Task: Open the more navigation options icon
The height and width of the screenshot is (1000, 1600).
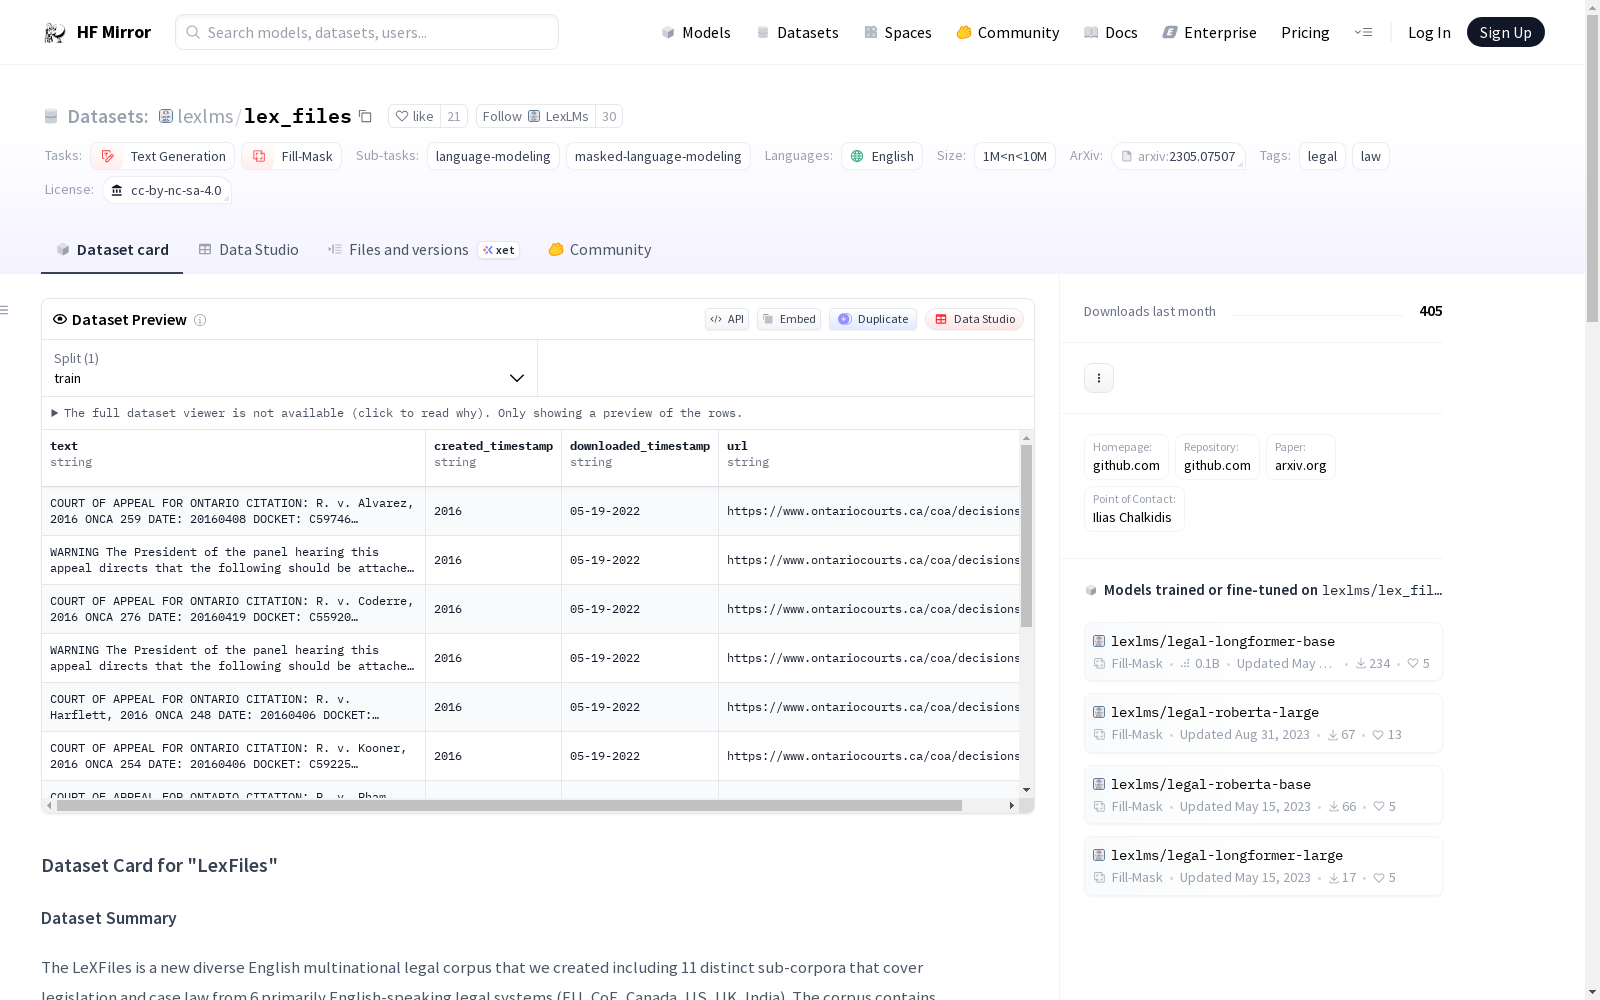Action: [x=1363, y=33]
